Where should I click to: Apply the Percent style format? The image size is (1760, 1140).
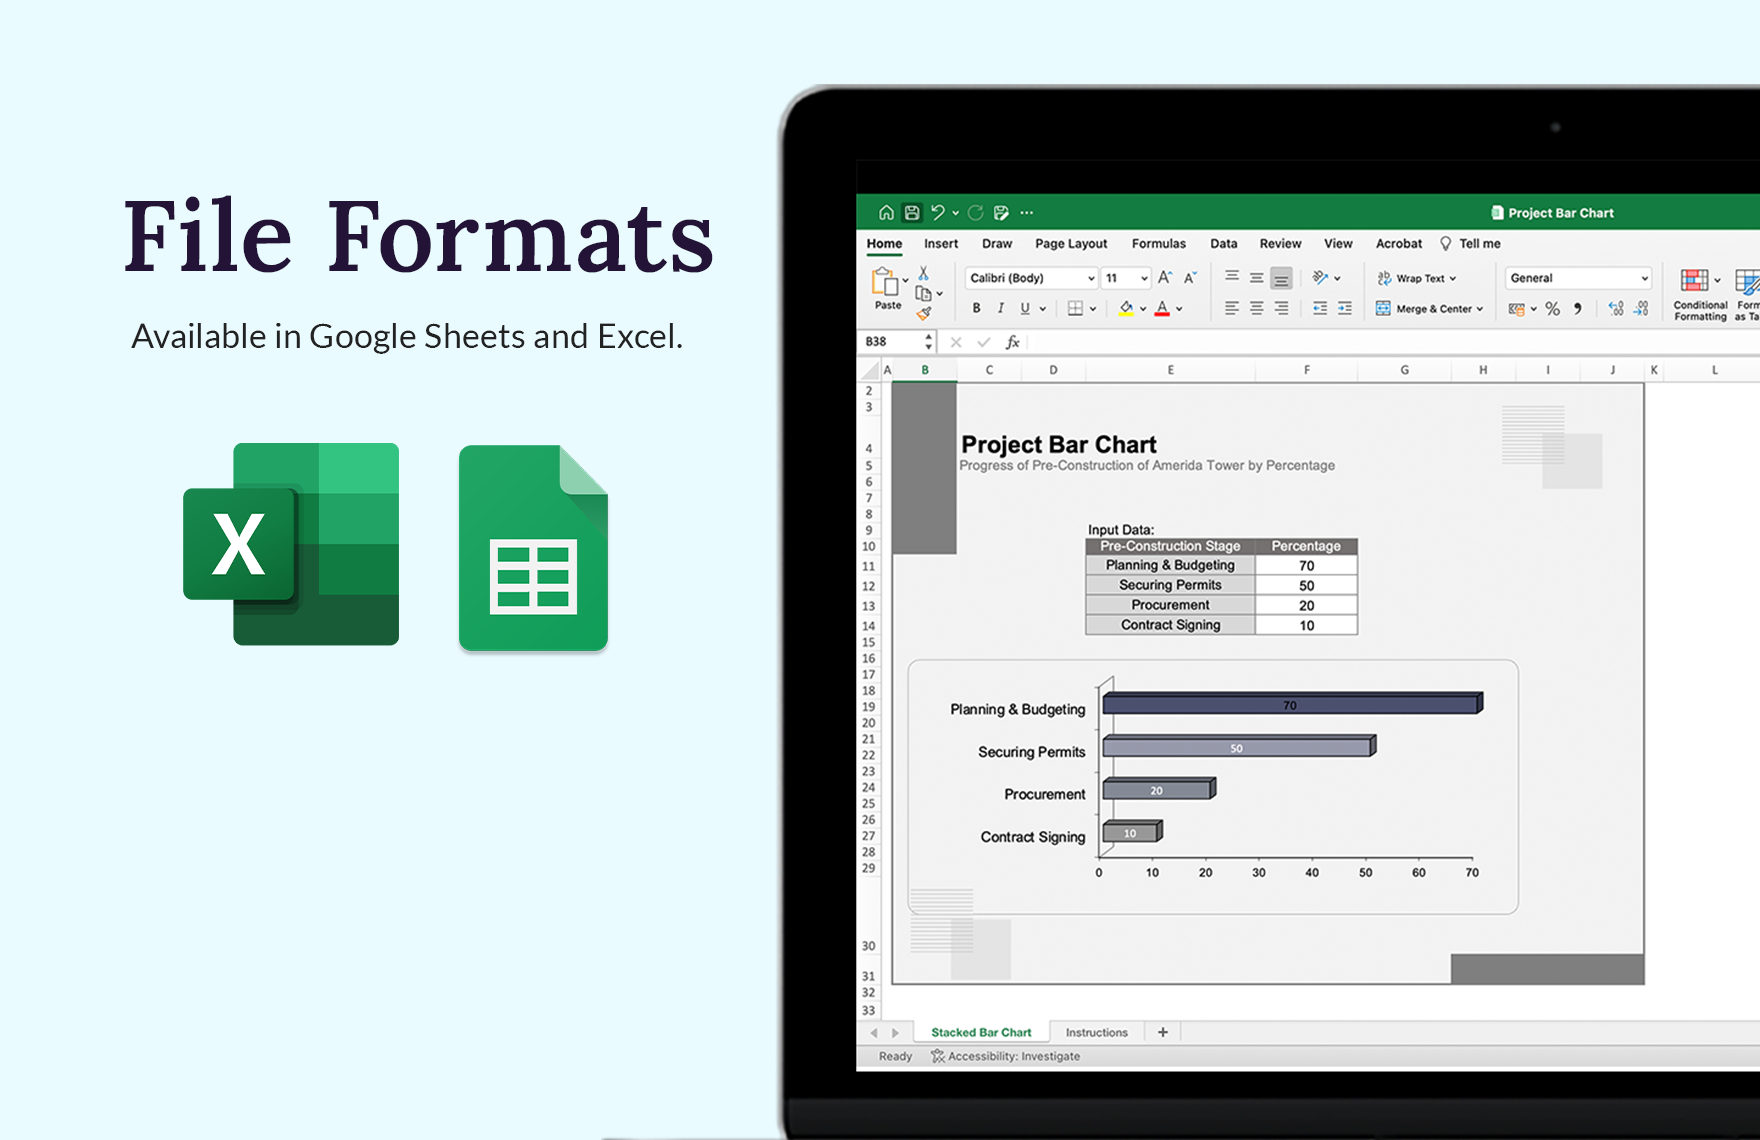[x=1552, y=309]
